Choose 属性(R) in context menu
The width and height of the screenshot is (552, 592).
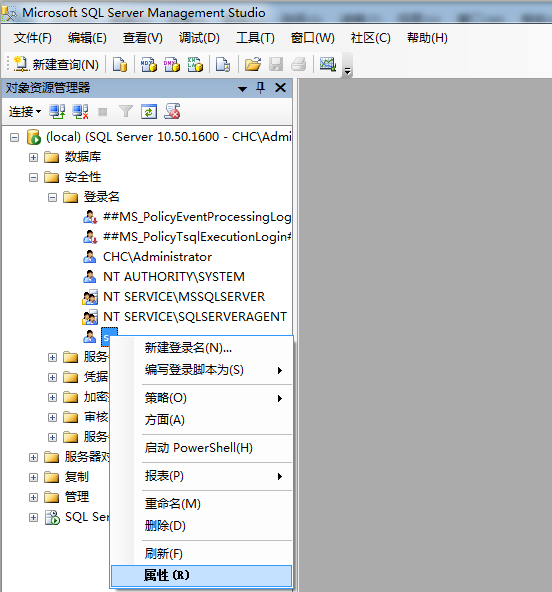201,576
